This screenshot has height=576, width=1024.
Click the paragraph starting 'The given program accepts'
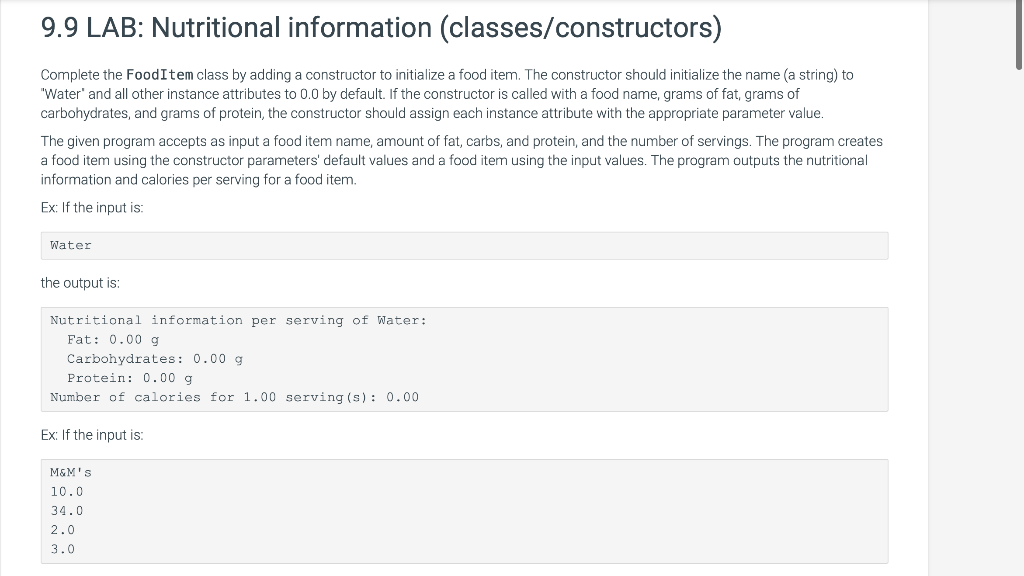coord(461,161)
